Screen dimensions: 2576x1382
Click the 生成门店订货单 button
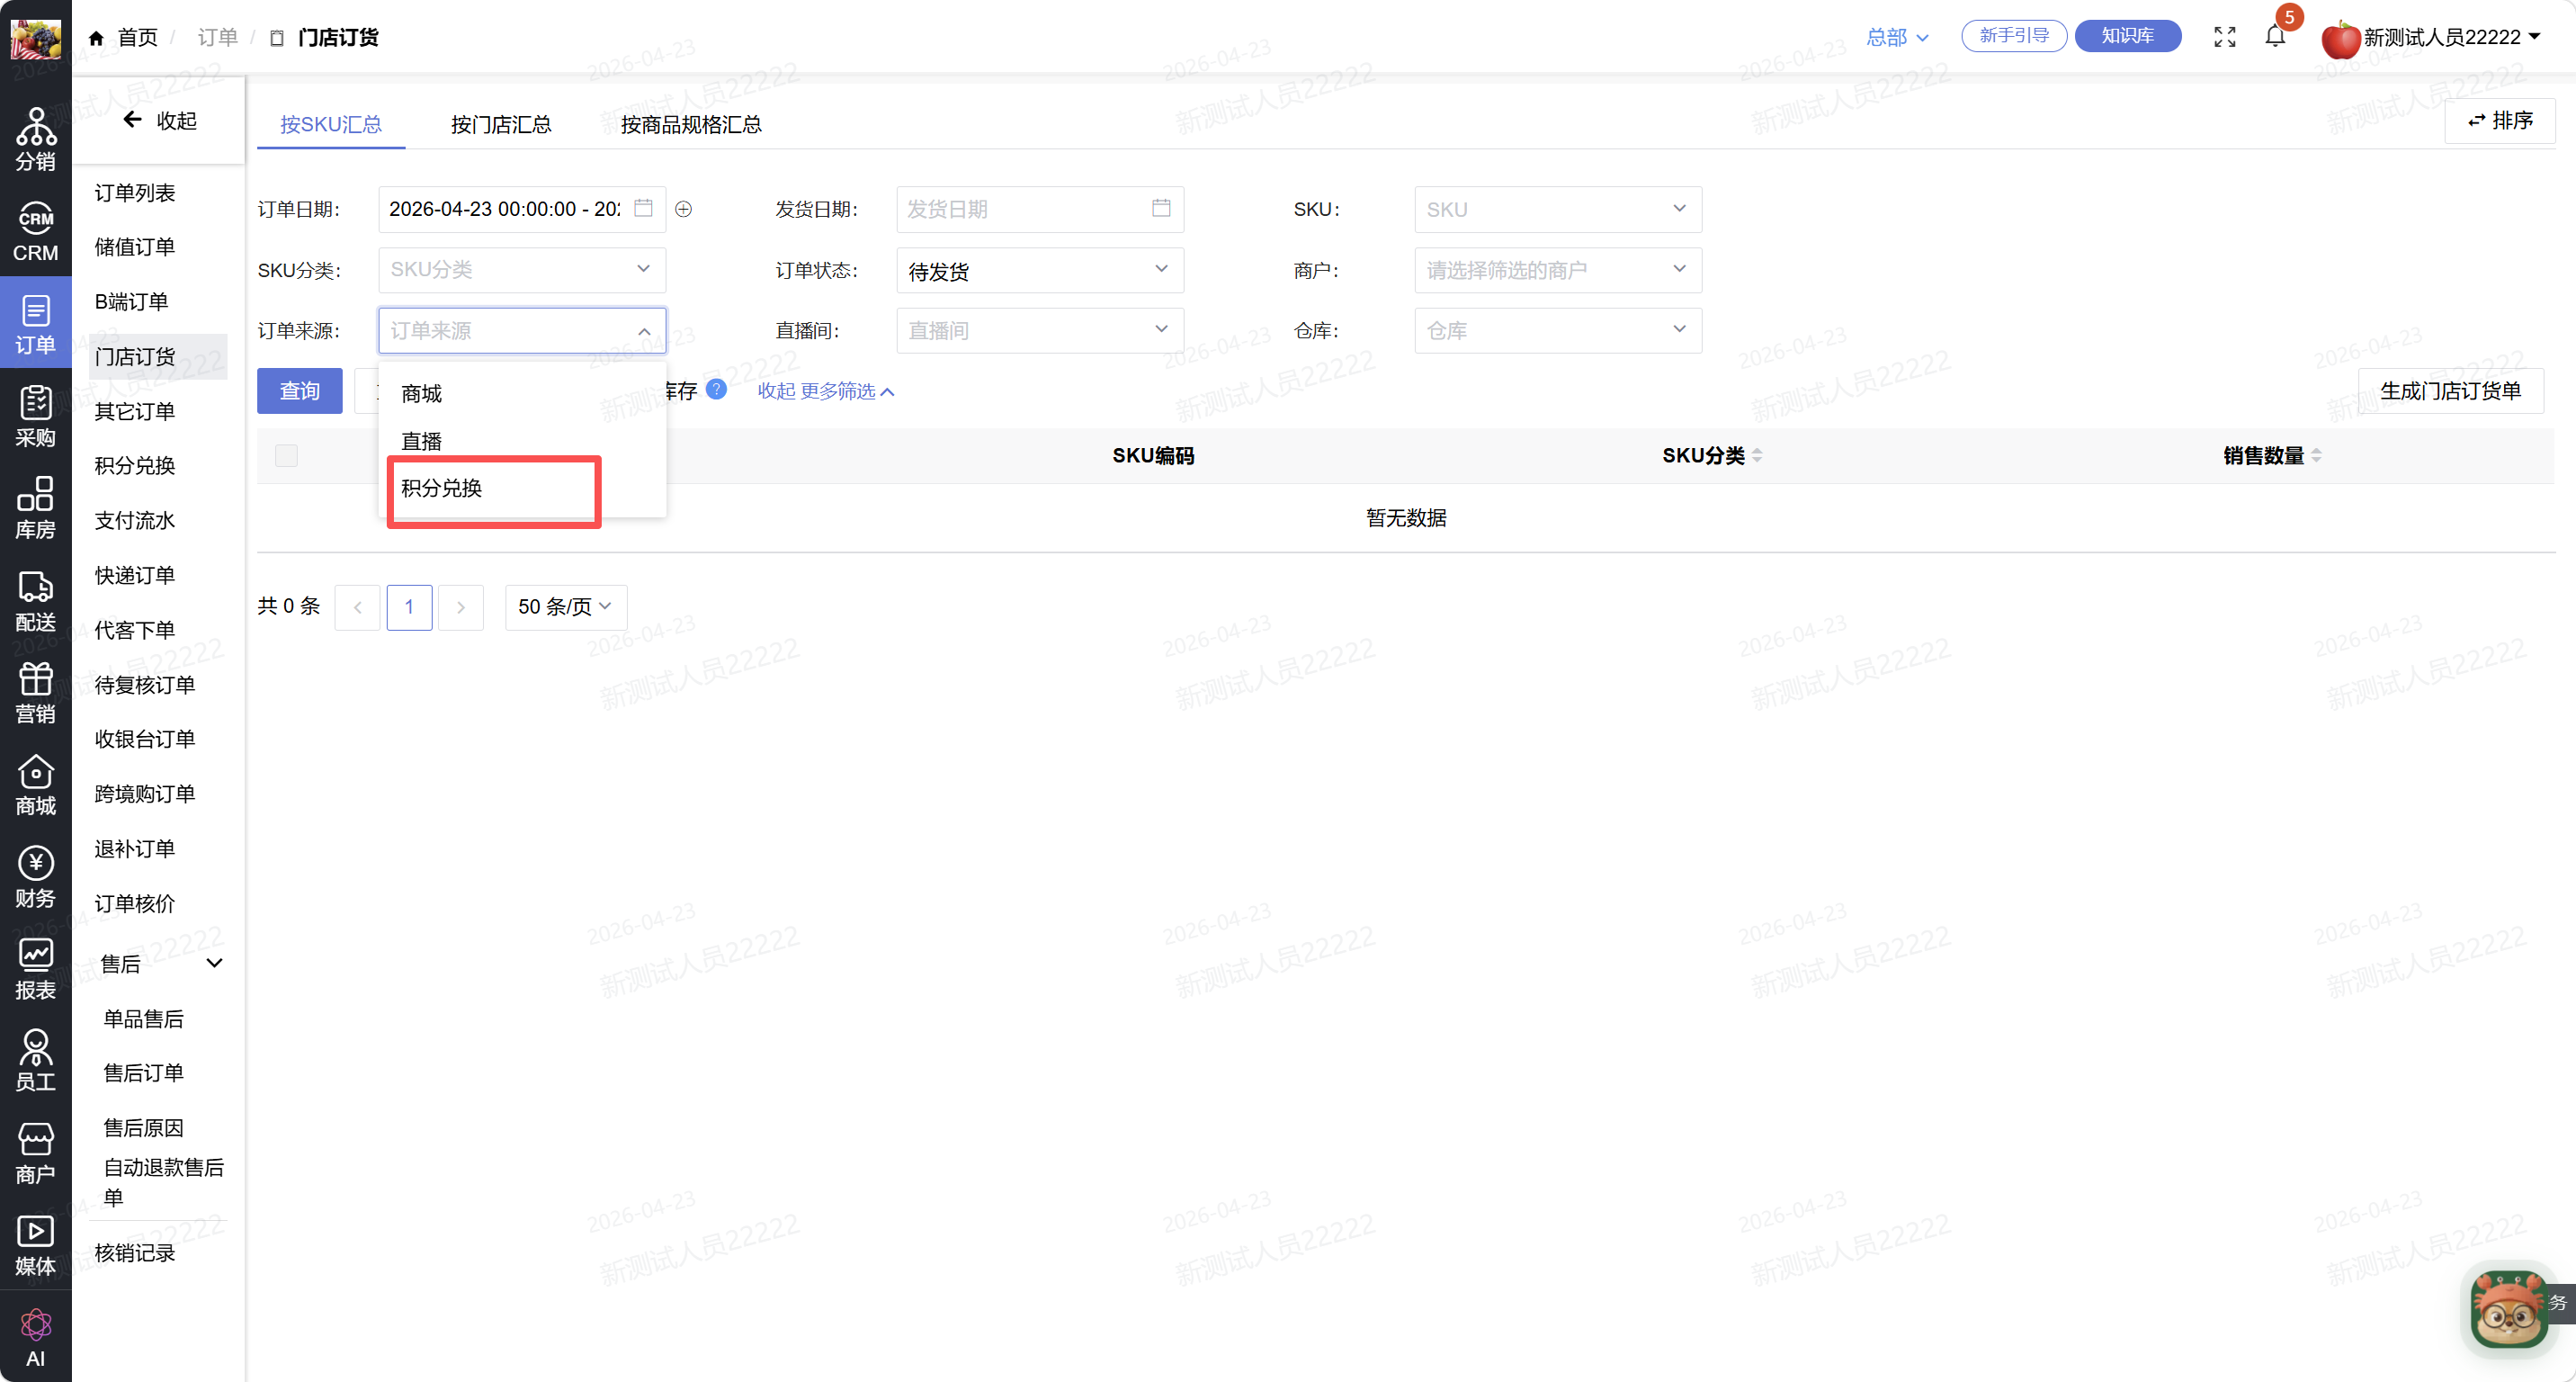[x=2449, y=391]
